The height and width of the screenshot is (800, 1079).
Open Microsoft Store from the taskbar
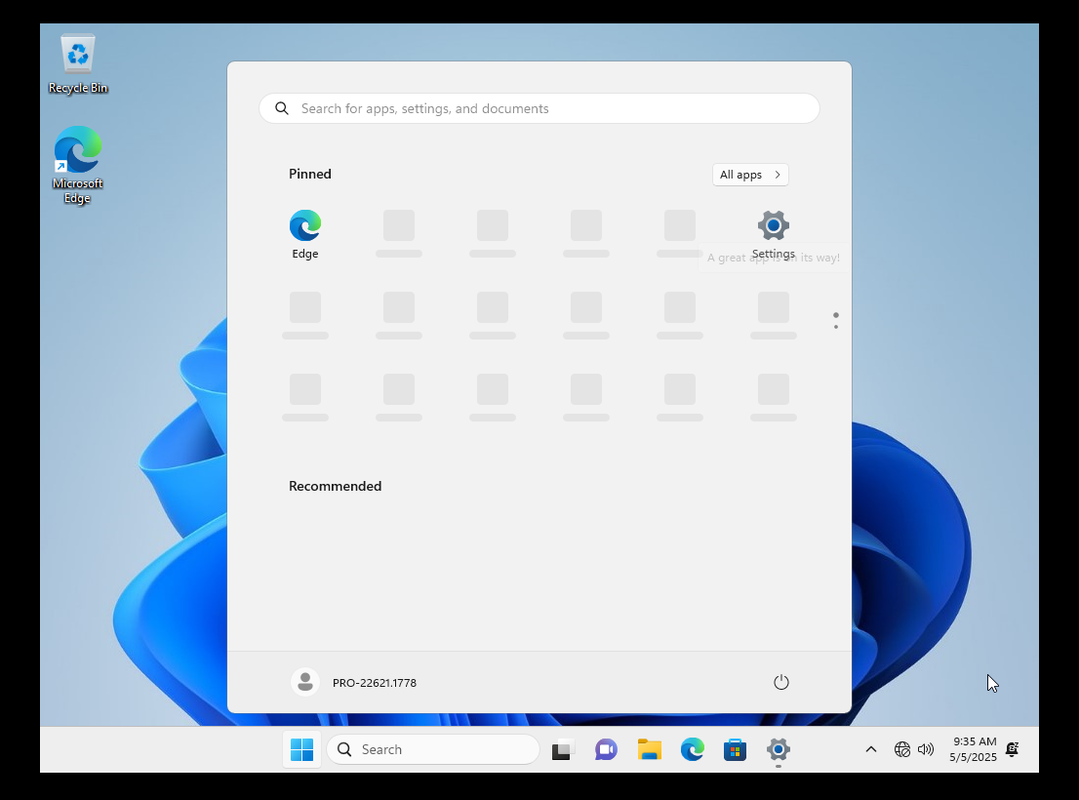735,749
